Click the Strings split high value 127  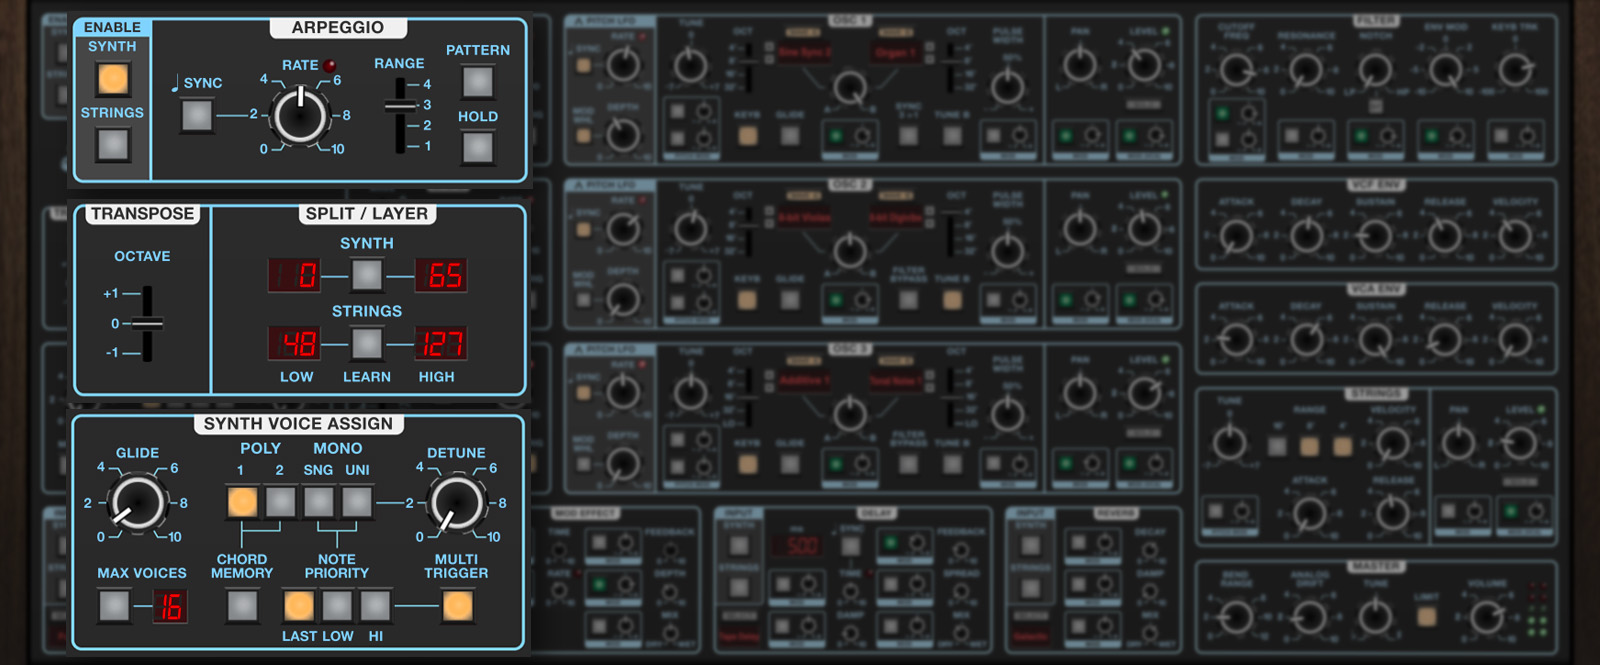click(x=441, y=343)
